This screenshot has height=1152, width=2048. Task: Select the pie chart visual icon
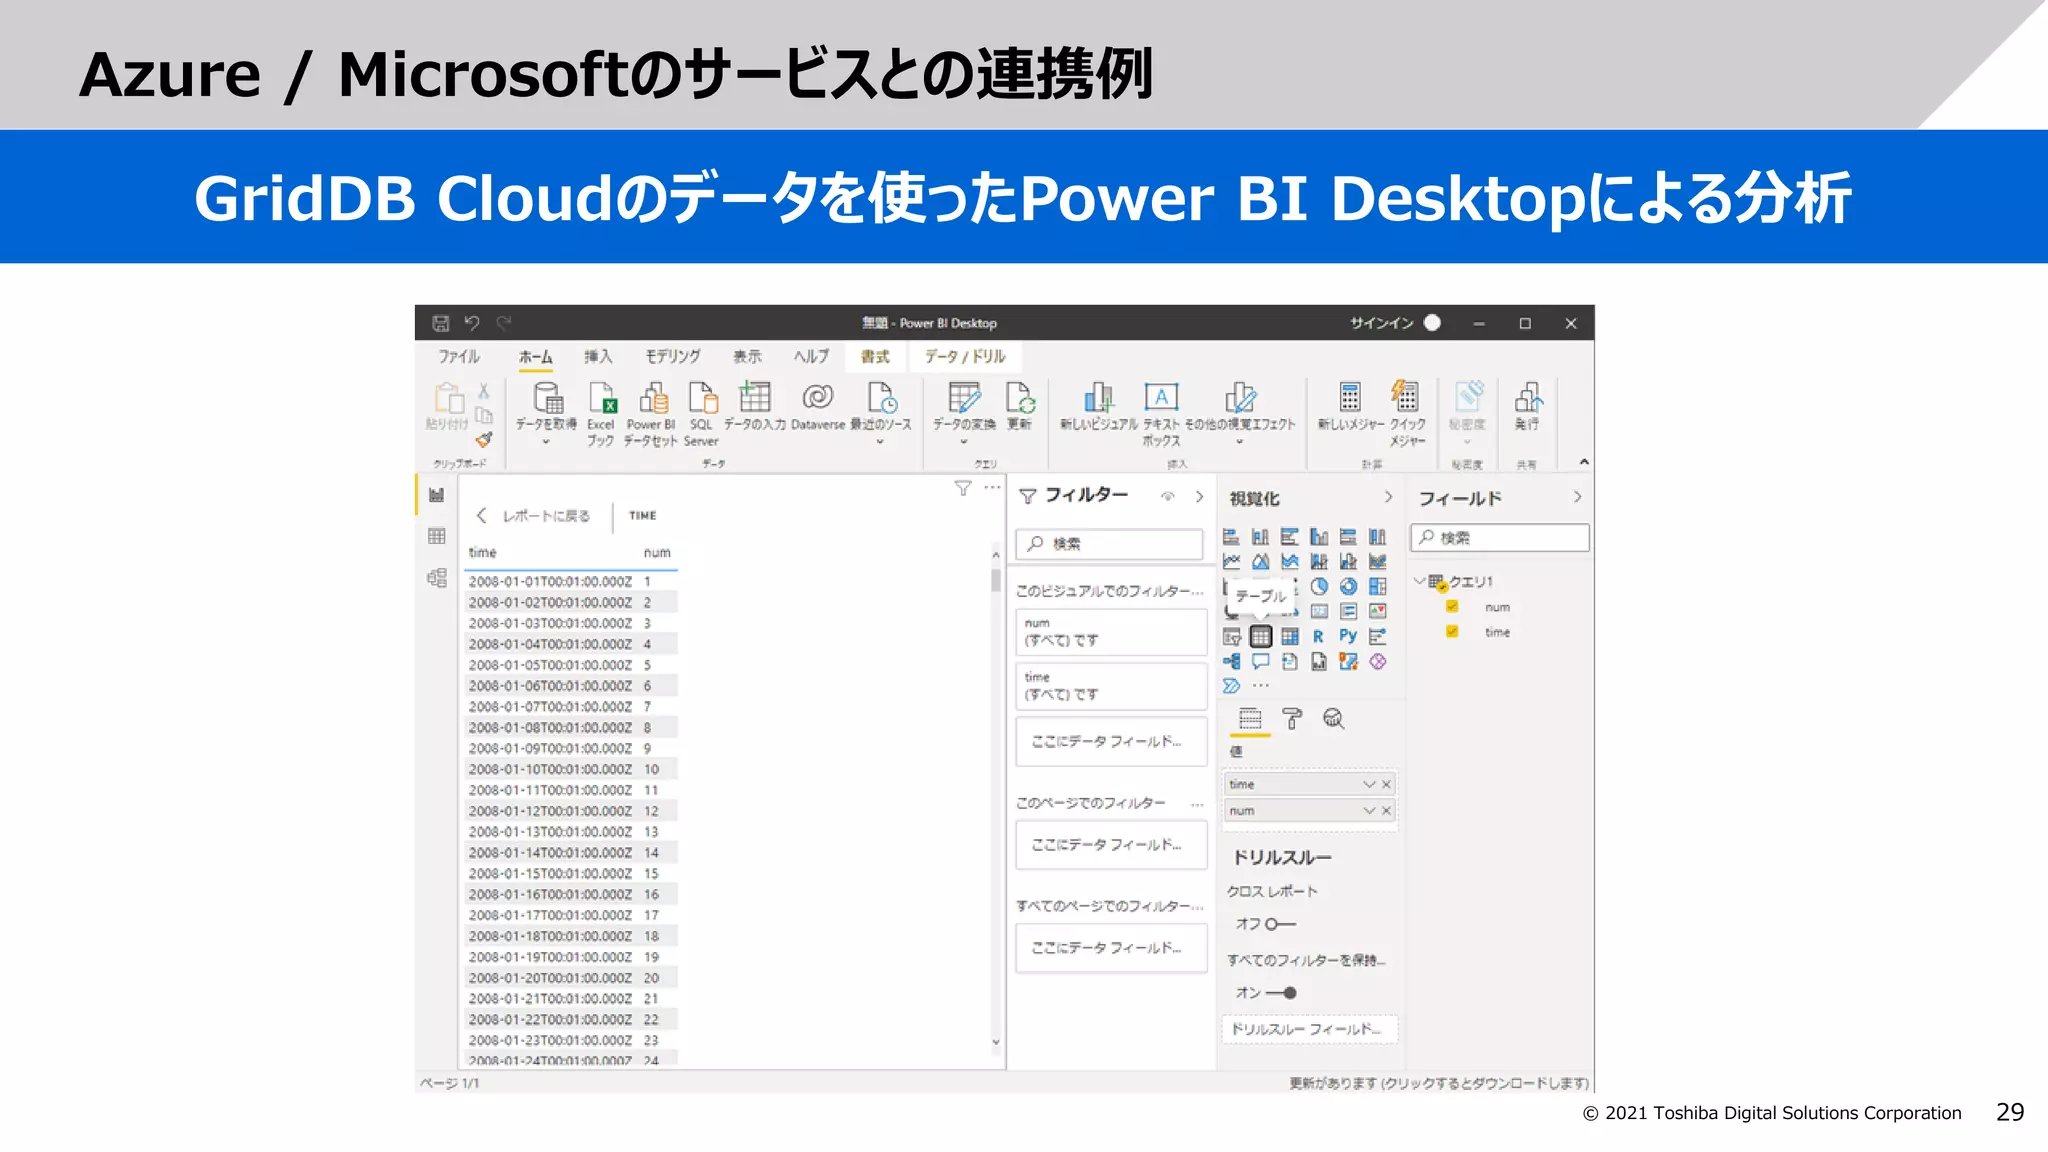tap(1319, 586)
